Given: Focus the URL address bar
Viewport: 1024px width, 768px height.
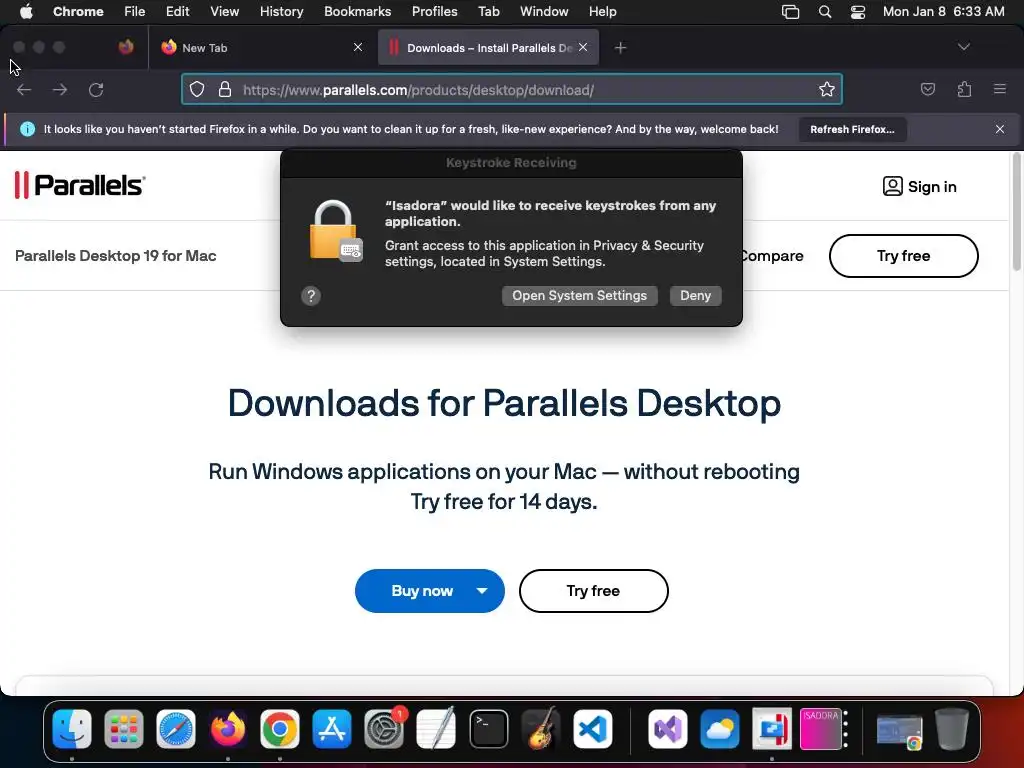Looking at the screenshot, I should (x=511, y=89).
